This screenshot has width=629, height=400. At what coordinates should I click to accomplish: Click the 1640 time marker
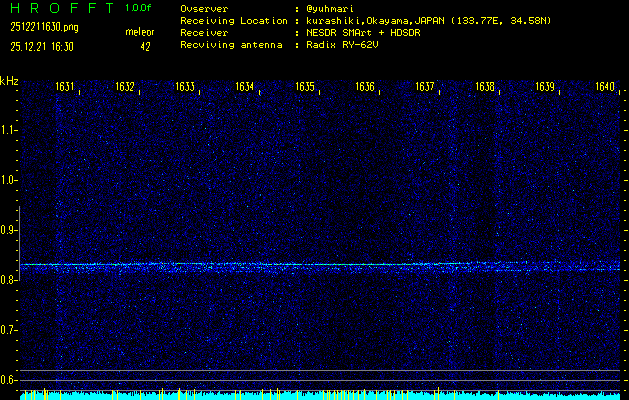click(605, 87)
